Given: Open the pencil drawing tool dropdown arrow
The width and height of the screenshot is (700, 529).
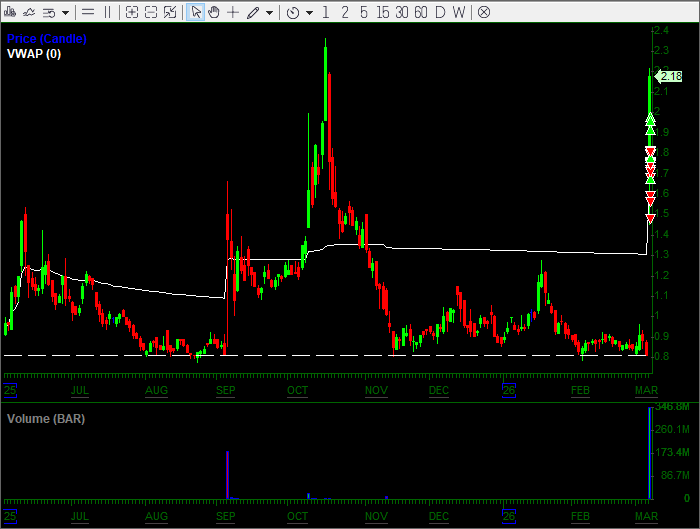Looking at the screenshot, I should [269, 13].
